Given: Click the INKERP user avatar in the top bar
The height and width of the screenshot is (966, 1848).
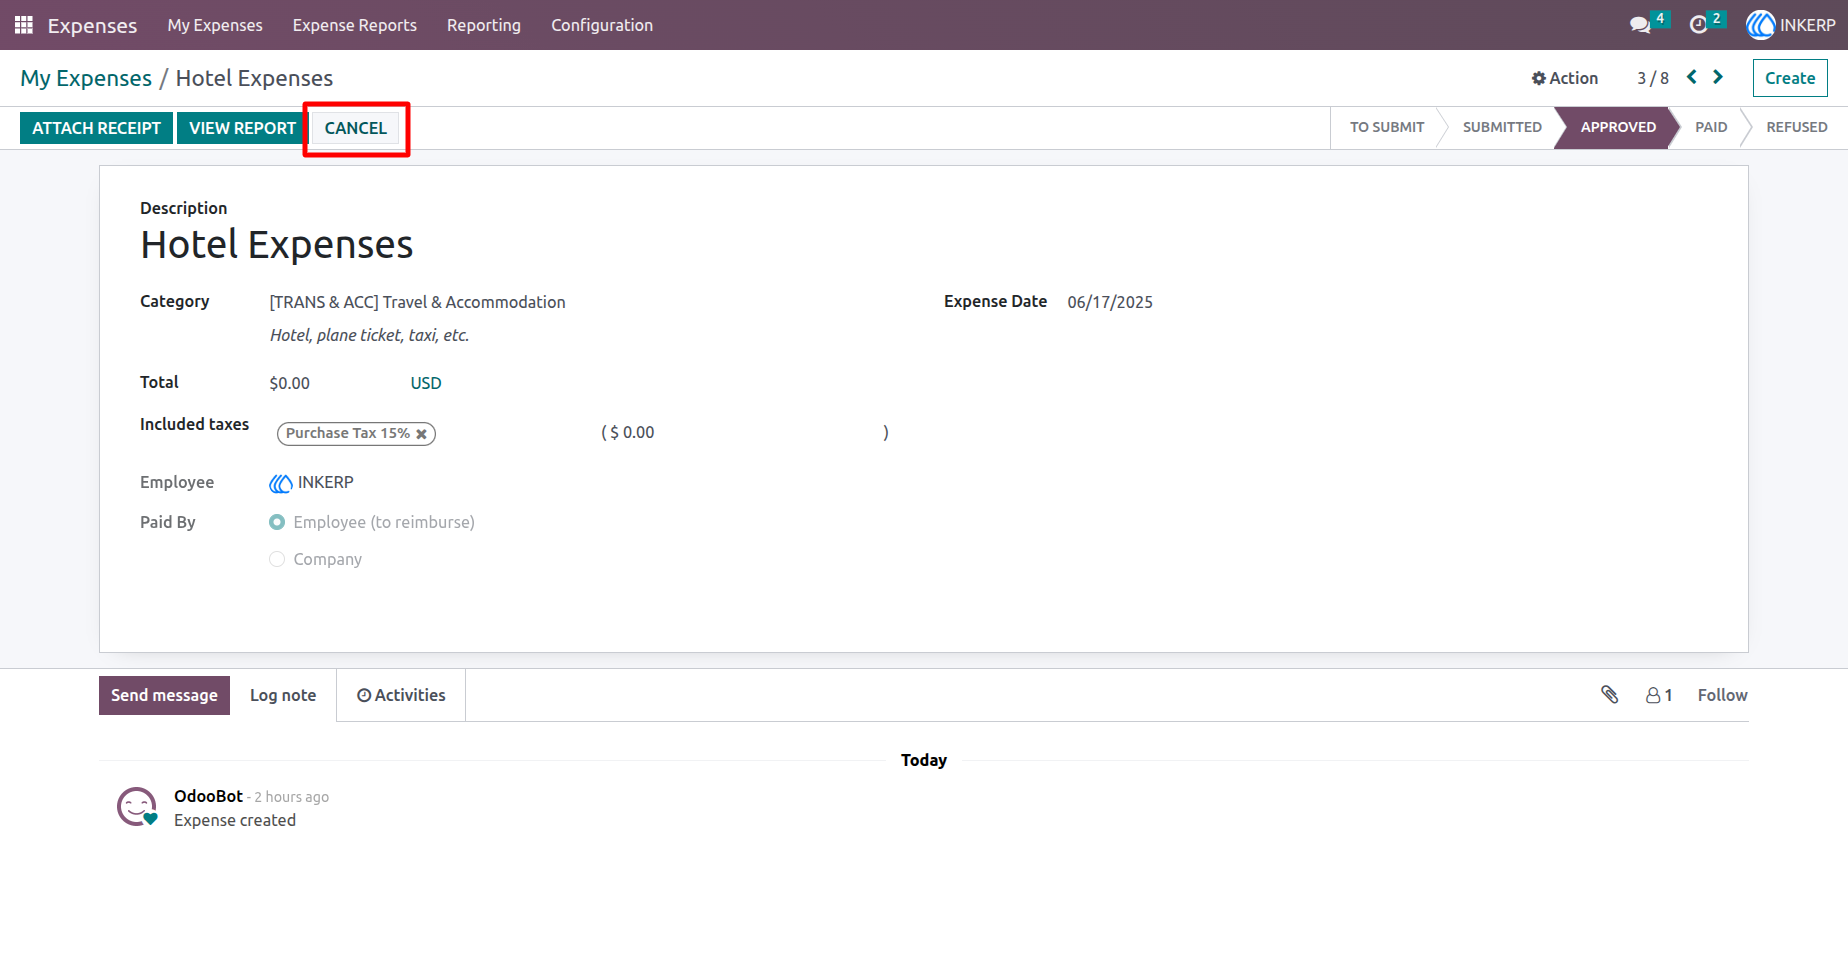Looking at the screenshot, I should click(x=1760, y=25).
